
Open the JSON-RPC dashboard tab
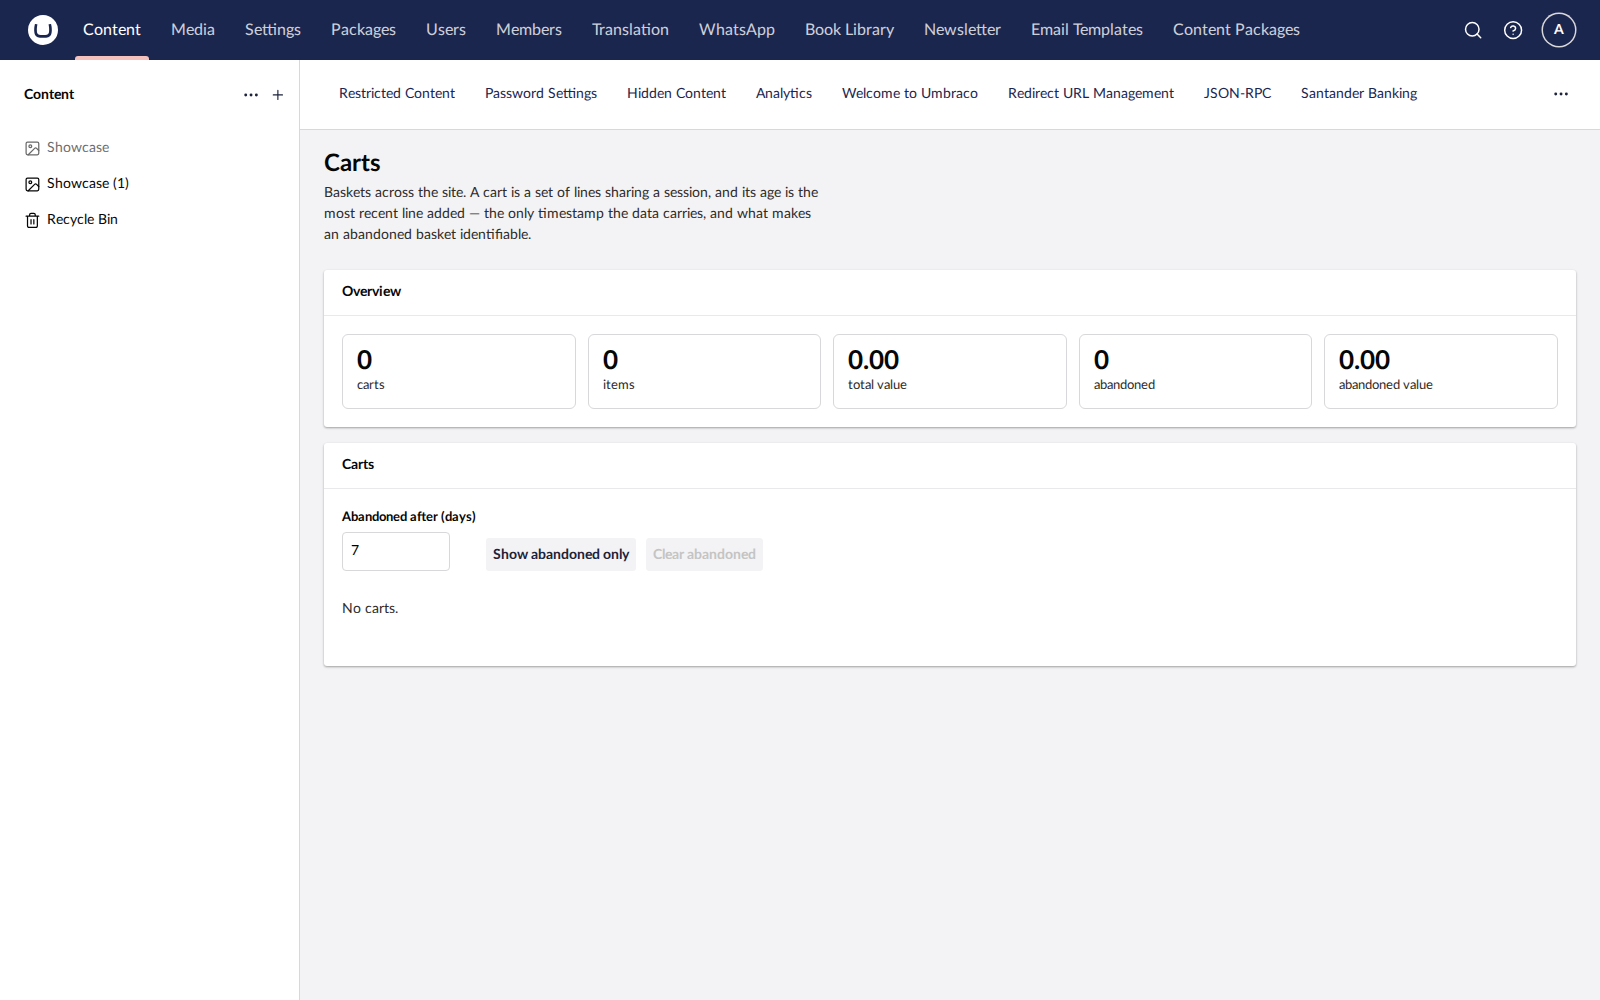(x=1237, y=94)
